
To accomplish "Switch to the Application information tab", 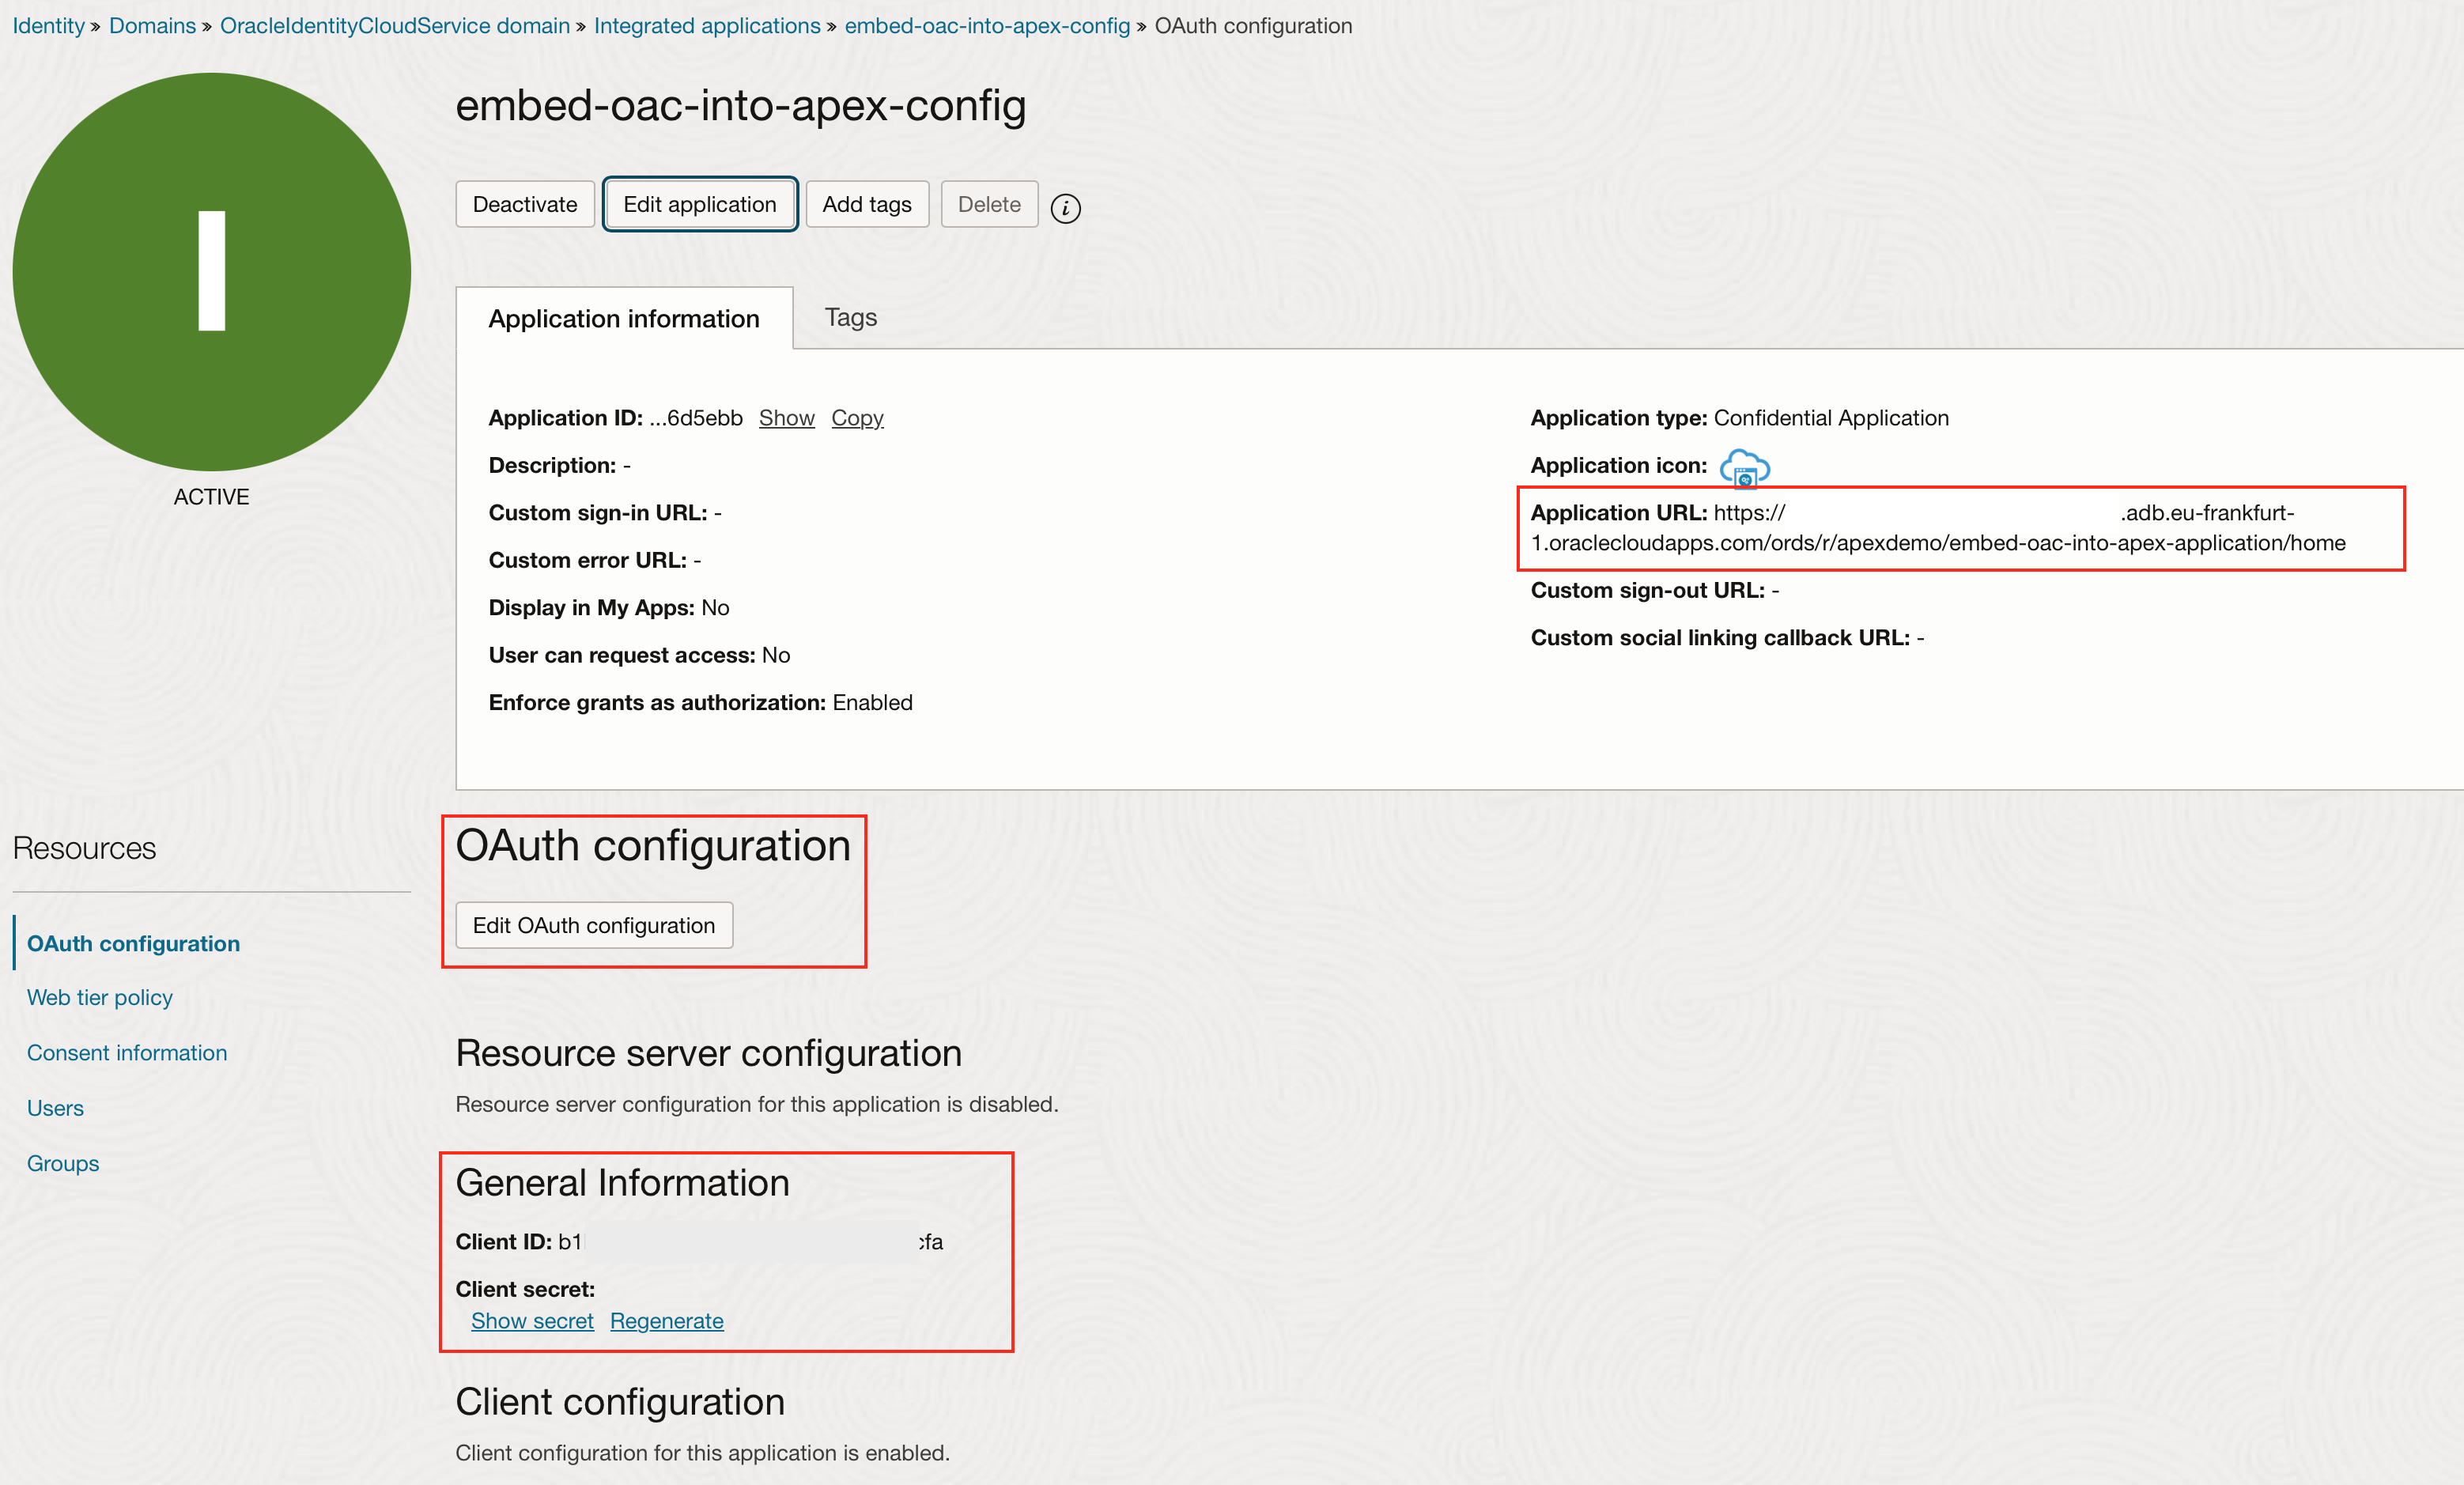I will (624, 318).
